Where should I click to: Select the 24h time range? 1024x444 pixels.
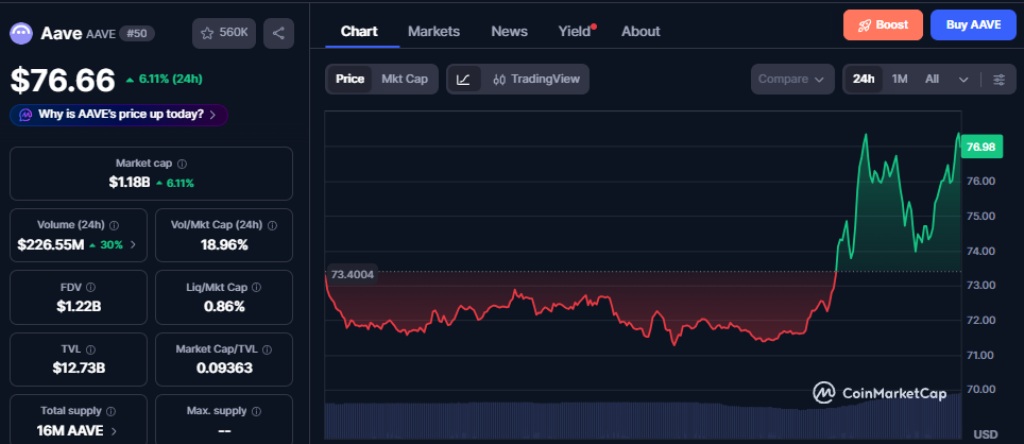[863, 79]
